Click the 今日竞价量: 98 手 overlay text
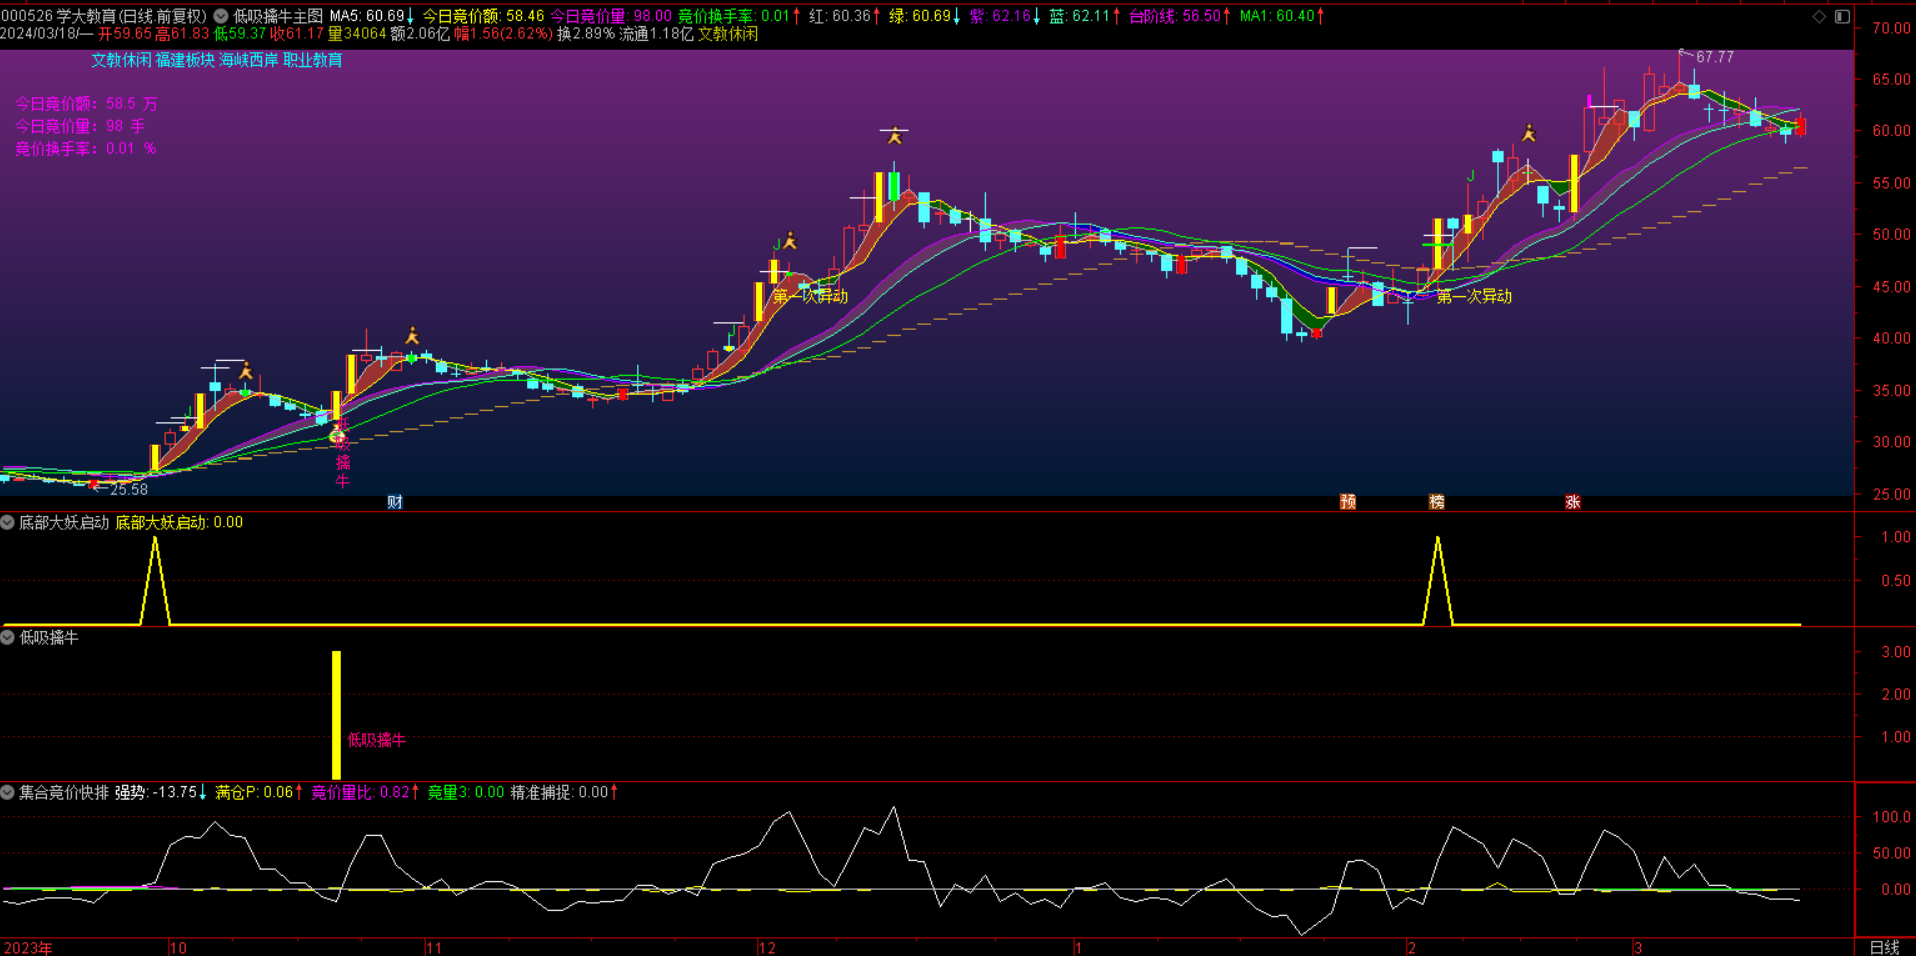Image resolution: width=1916 pixels, height=956 pixels. (x=80, y=126)
